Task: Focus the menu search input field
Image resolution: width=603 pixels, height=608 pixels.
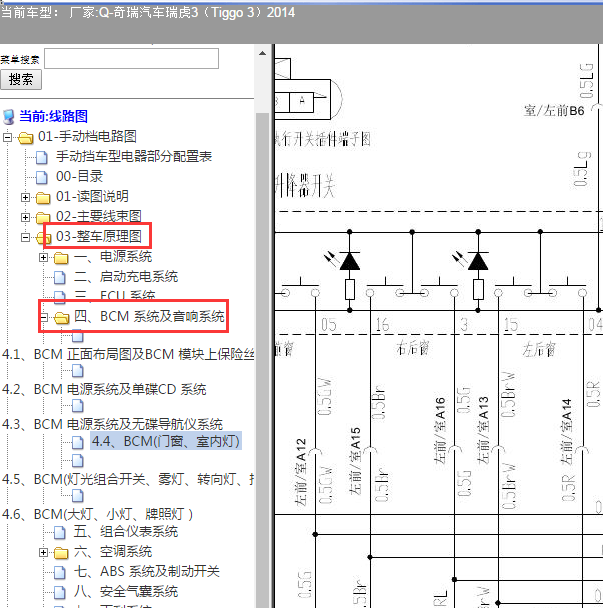Action: [x=131, y=59]
